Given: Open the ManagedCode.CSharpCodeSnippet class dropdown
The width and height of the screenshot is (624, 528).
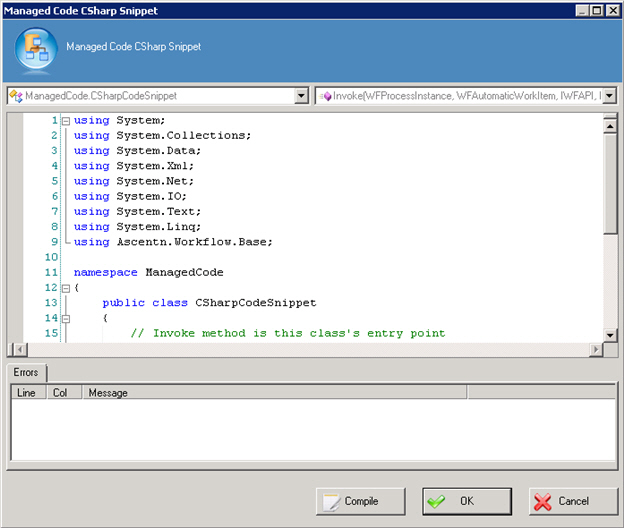Looking at the screenshot, I should point(301,96).
